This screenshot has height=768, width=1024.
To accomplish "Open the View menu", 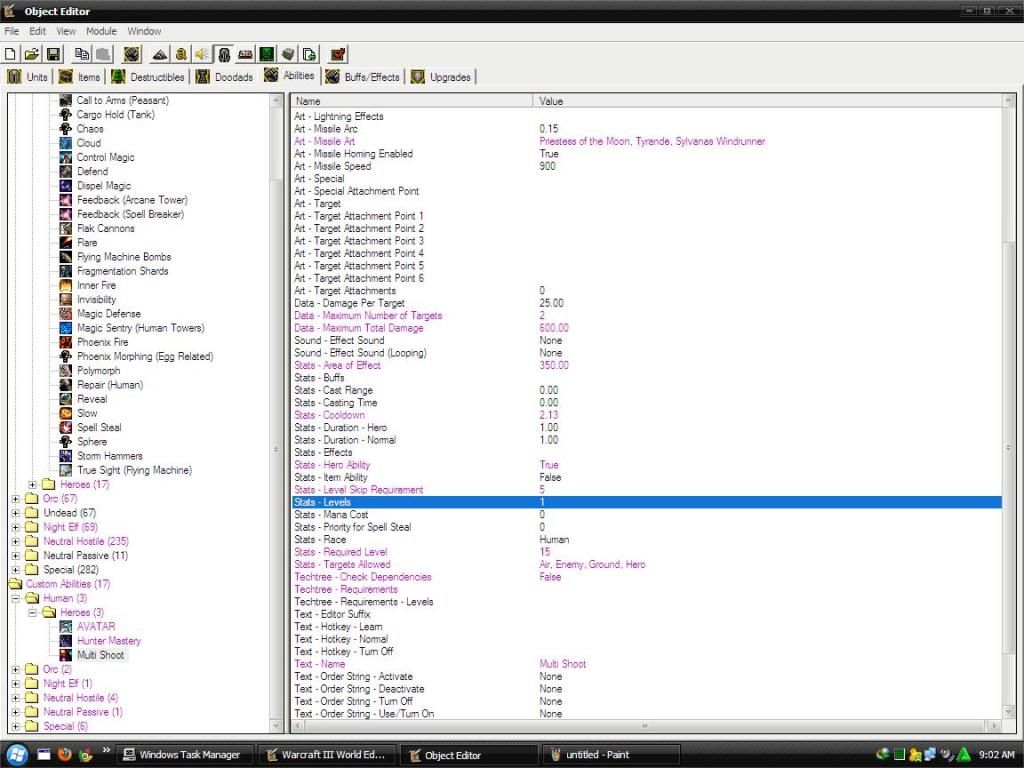I will 66,31.
